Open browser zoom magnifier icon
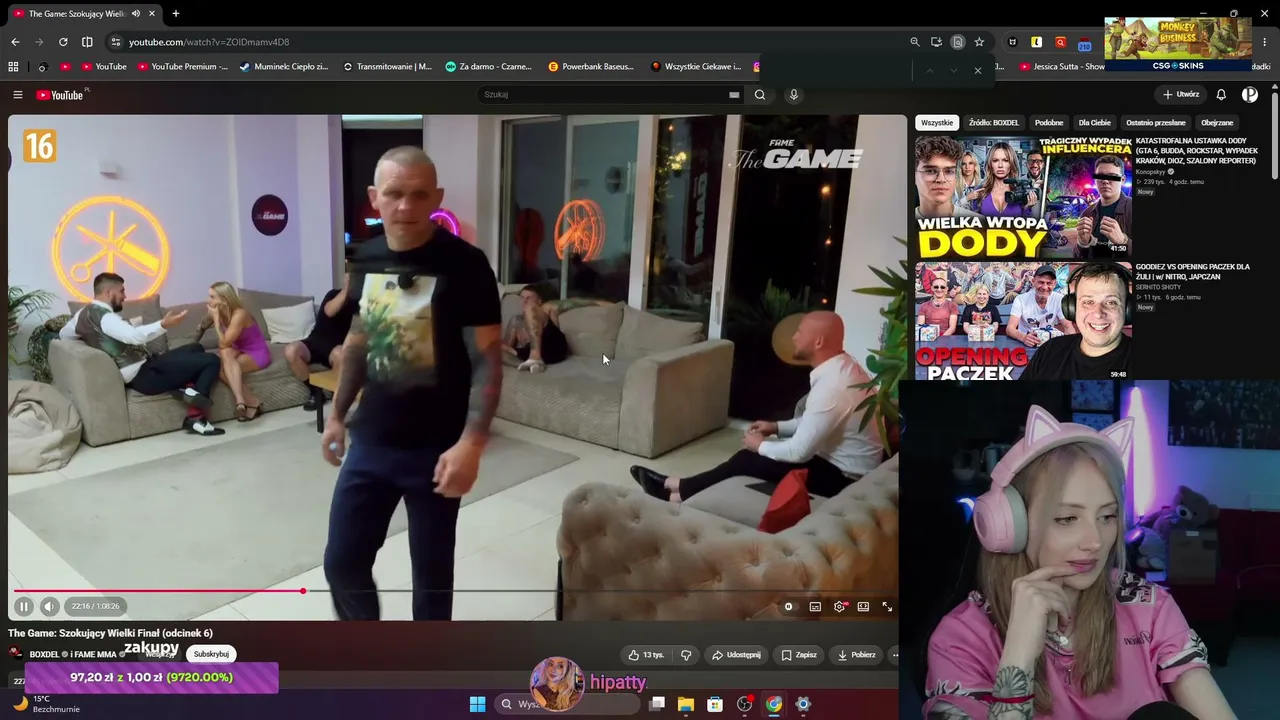The image size is (1280, 720). [x=915, y=42]
